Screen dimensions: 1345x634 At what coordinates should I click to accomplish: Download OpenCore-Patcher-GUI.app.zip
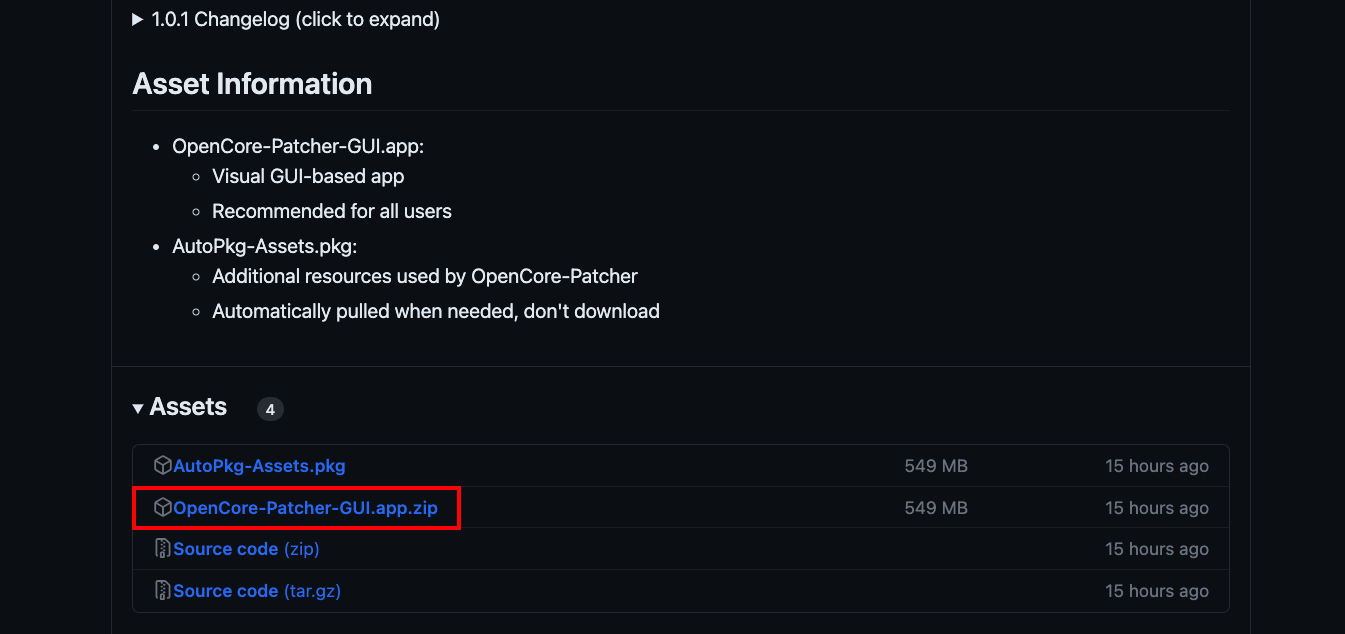[305, 508]
